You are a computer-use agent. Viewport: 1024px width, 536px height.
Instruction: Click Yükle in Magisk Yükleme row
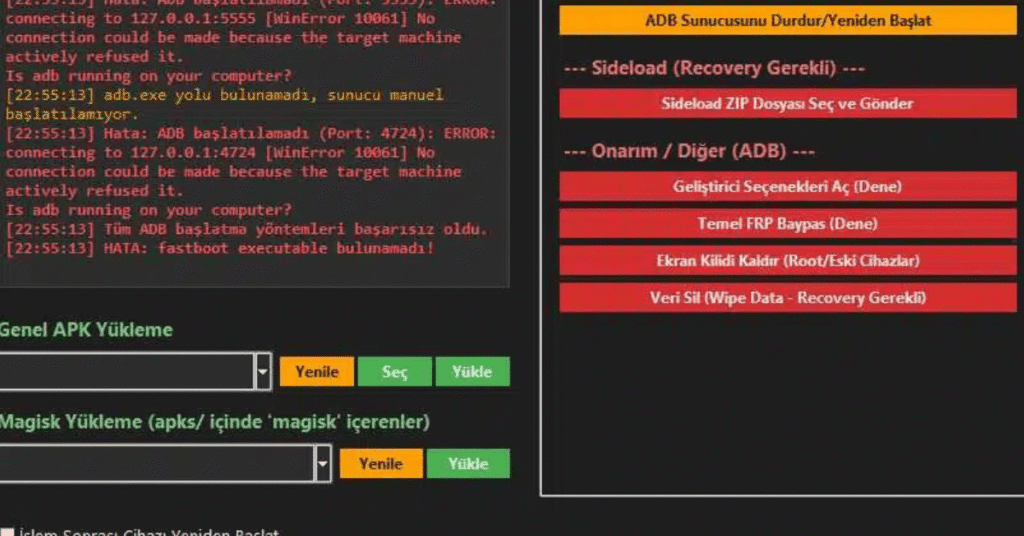click(468, 464)
